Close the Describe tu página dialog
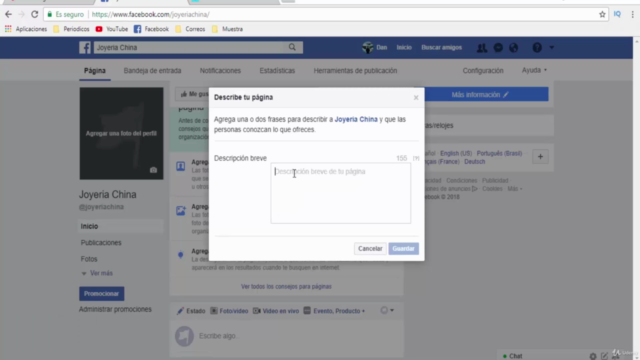 [x=416, y=98]
